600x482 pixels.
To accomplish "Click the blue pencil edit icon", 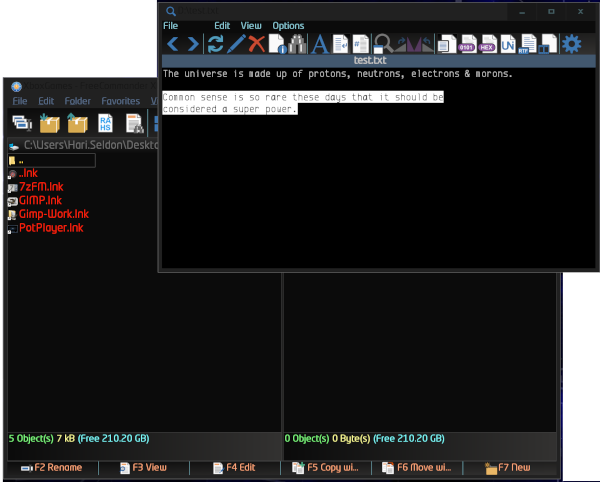I will 236,44.
